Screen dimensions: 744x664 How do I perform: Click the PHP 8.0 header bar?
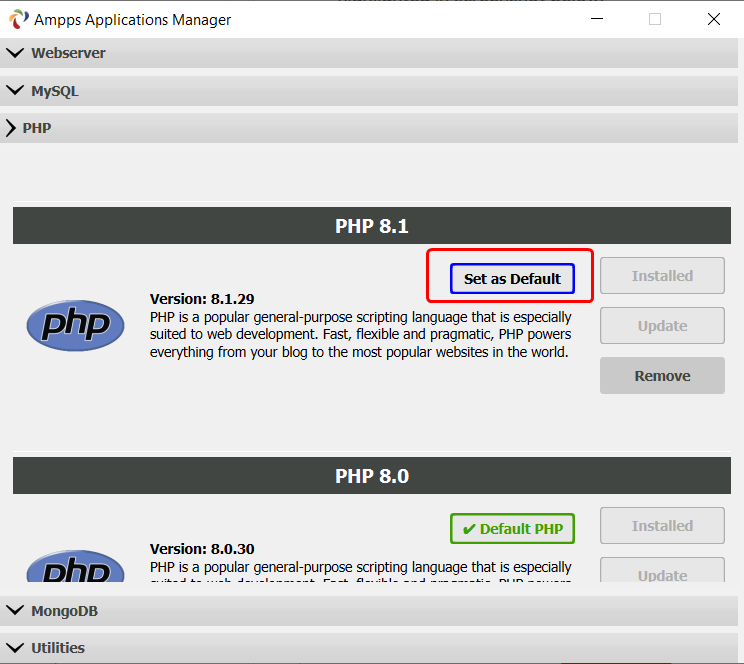click(x=372, y=476)
